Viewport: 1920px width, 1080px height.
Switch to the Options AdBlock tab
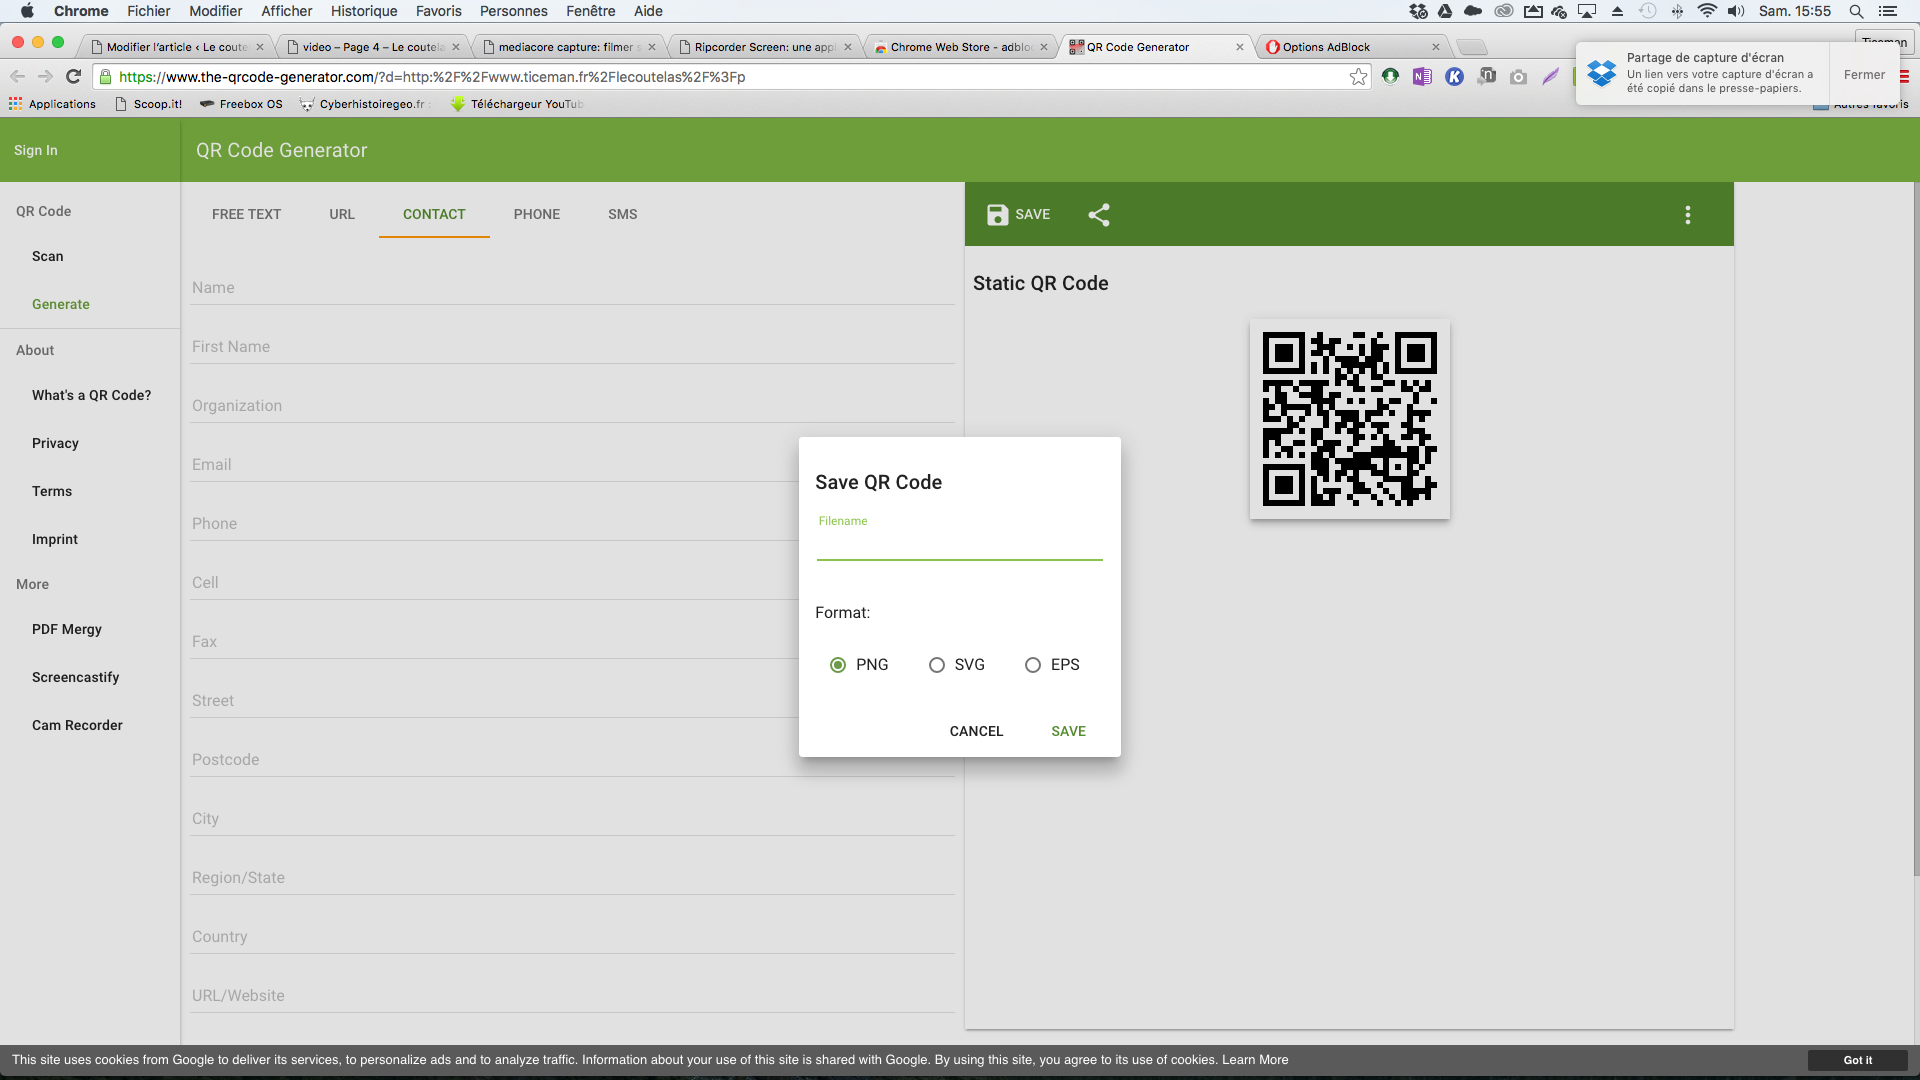coord(1353,47)
